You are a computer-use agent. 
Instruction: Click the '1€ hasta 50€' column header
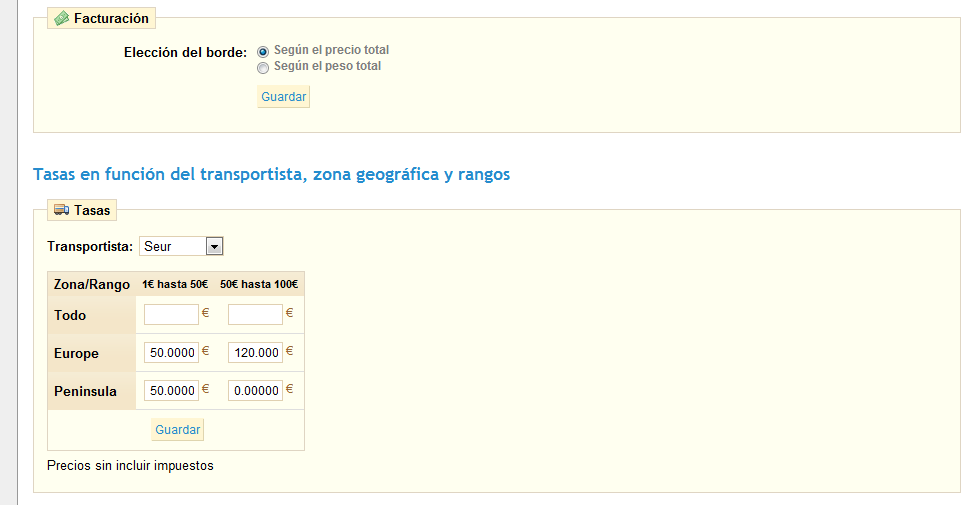175,285
